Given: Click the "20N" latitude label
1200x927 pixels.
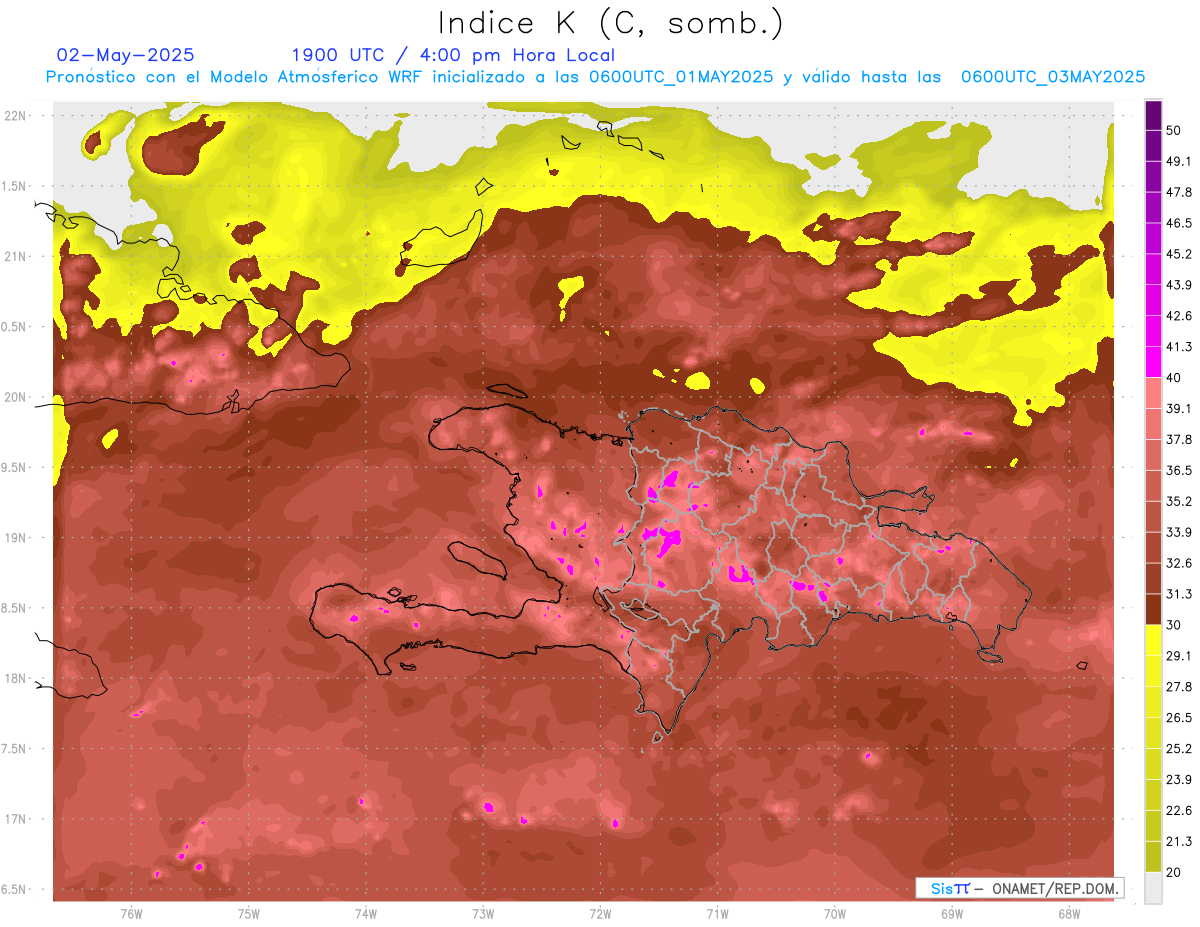Looking at the screenshot, I should pos(15,397).
